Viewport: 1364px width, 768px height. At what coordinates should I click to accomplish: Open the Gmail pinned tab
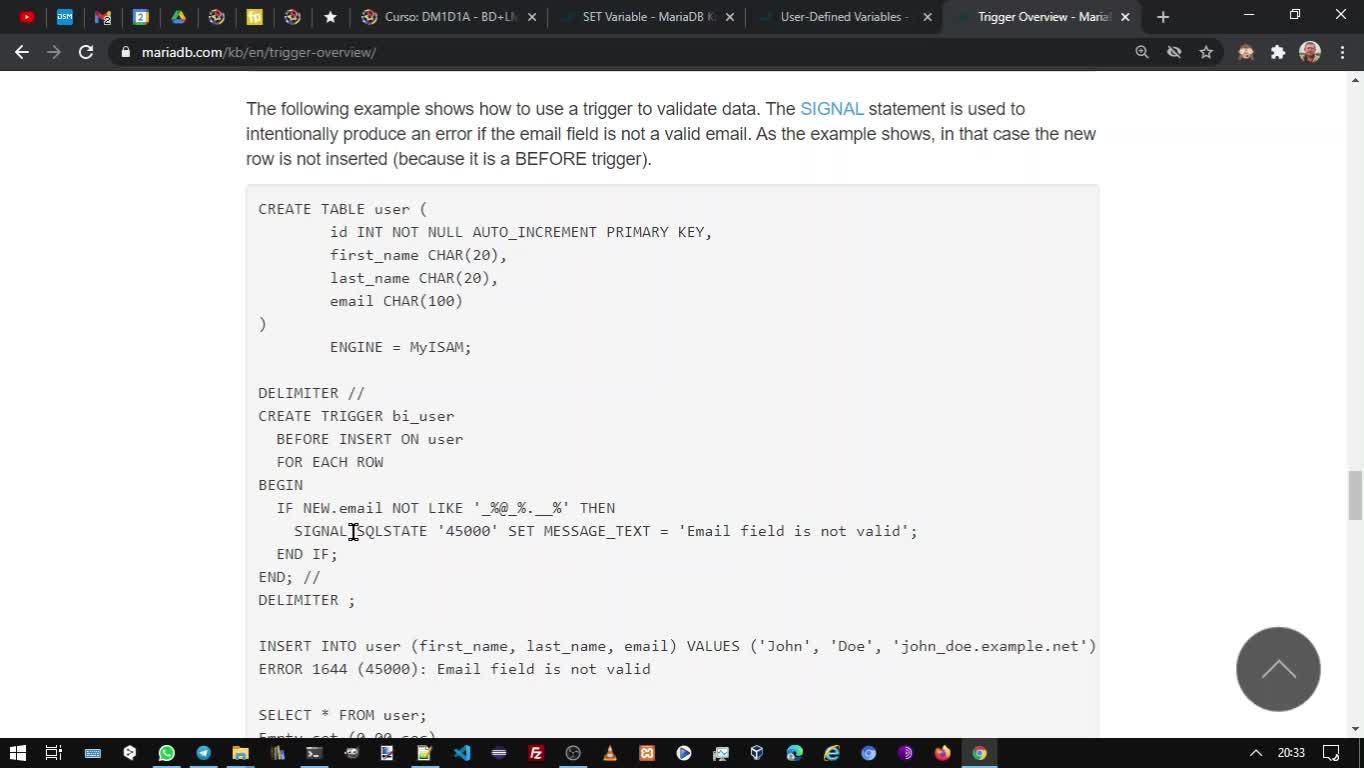click(x=102, y=17)
